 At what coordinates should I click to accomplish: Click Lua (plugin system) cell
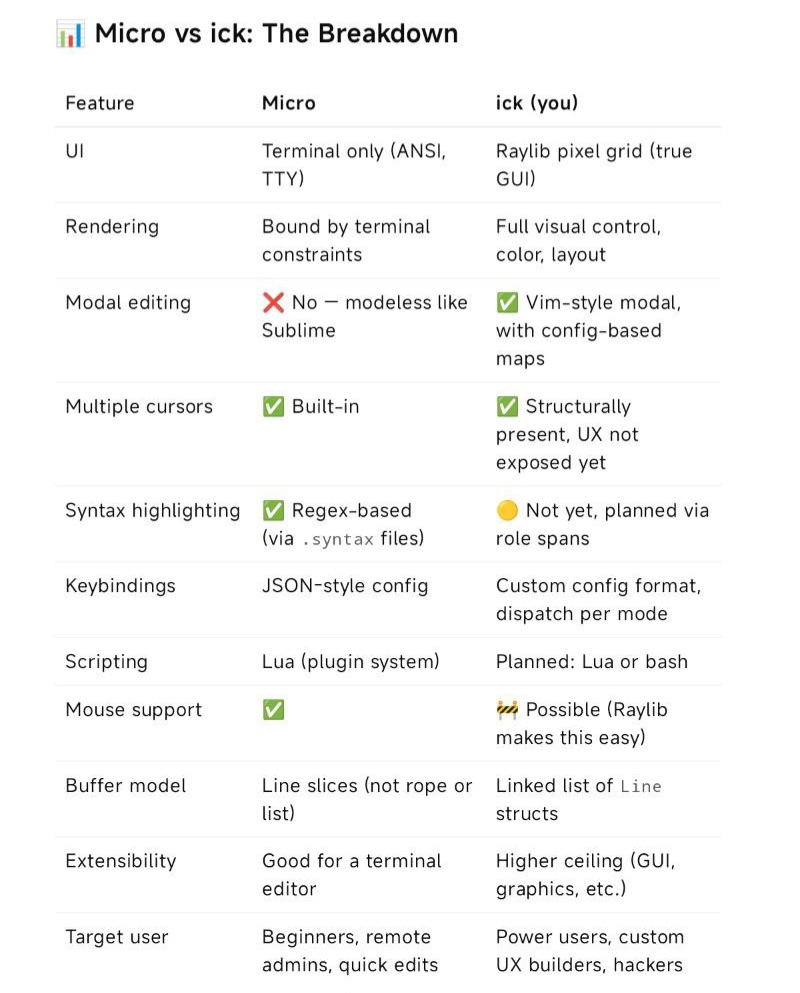tap(351, 661)
